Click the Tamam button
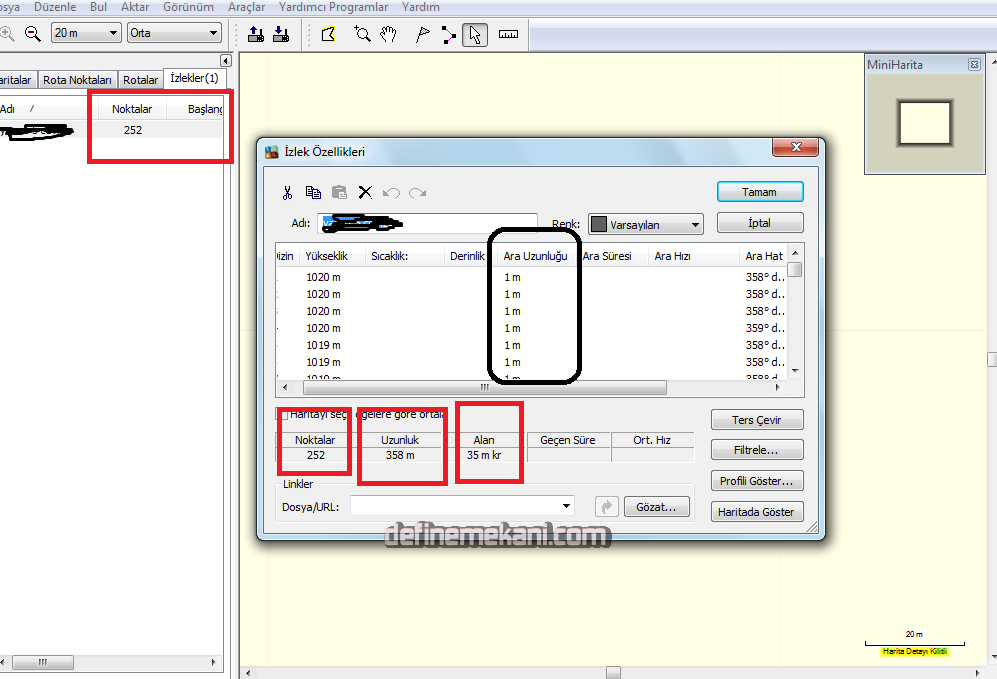 [x=759, y=192]
